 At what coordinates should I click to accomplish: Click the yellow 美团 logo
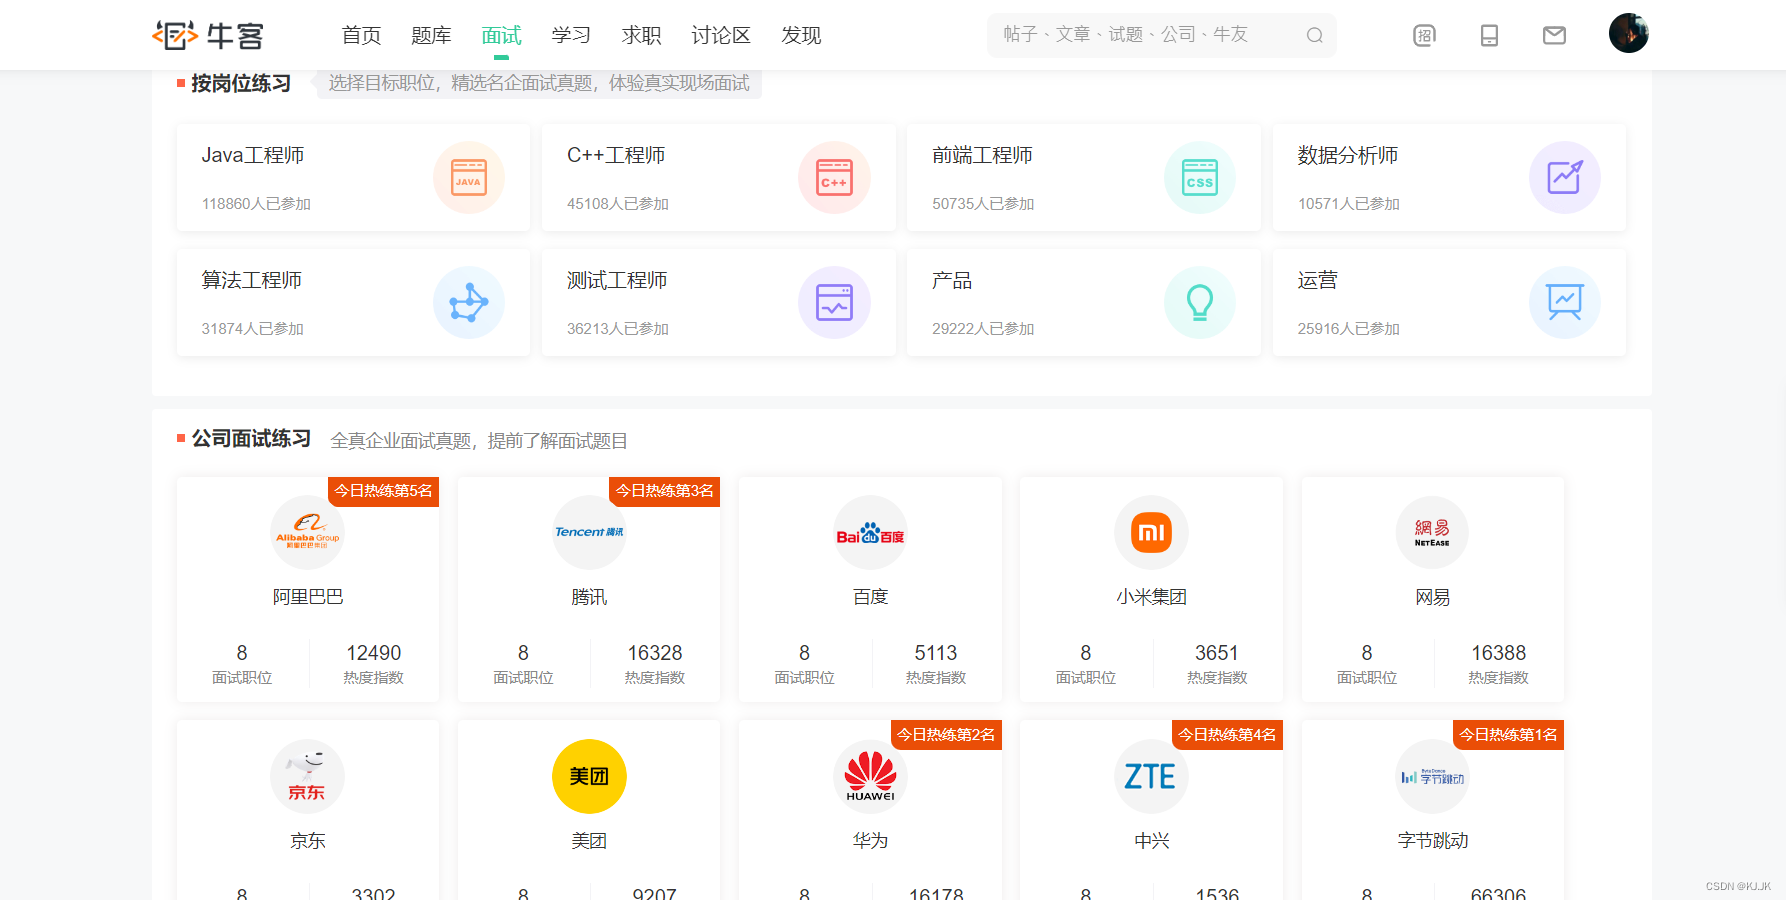point(589,776)
